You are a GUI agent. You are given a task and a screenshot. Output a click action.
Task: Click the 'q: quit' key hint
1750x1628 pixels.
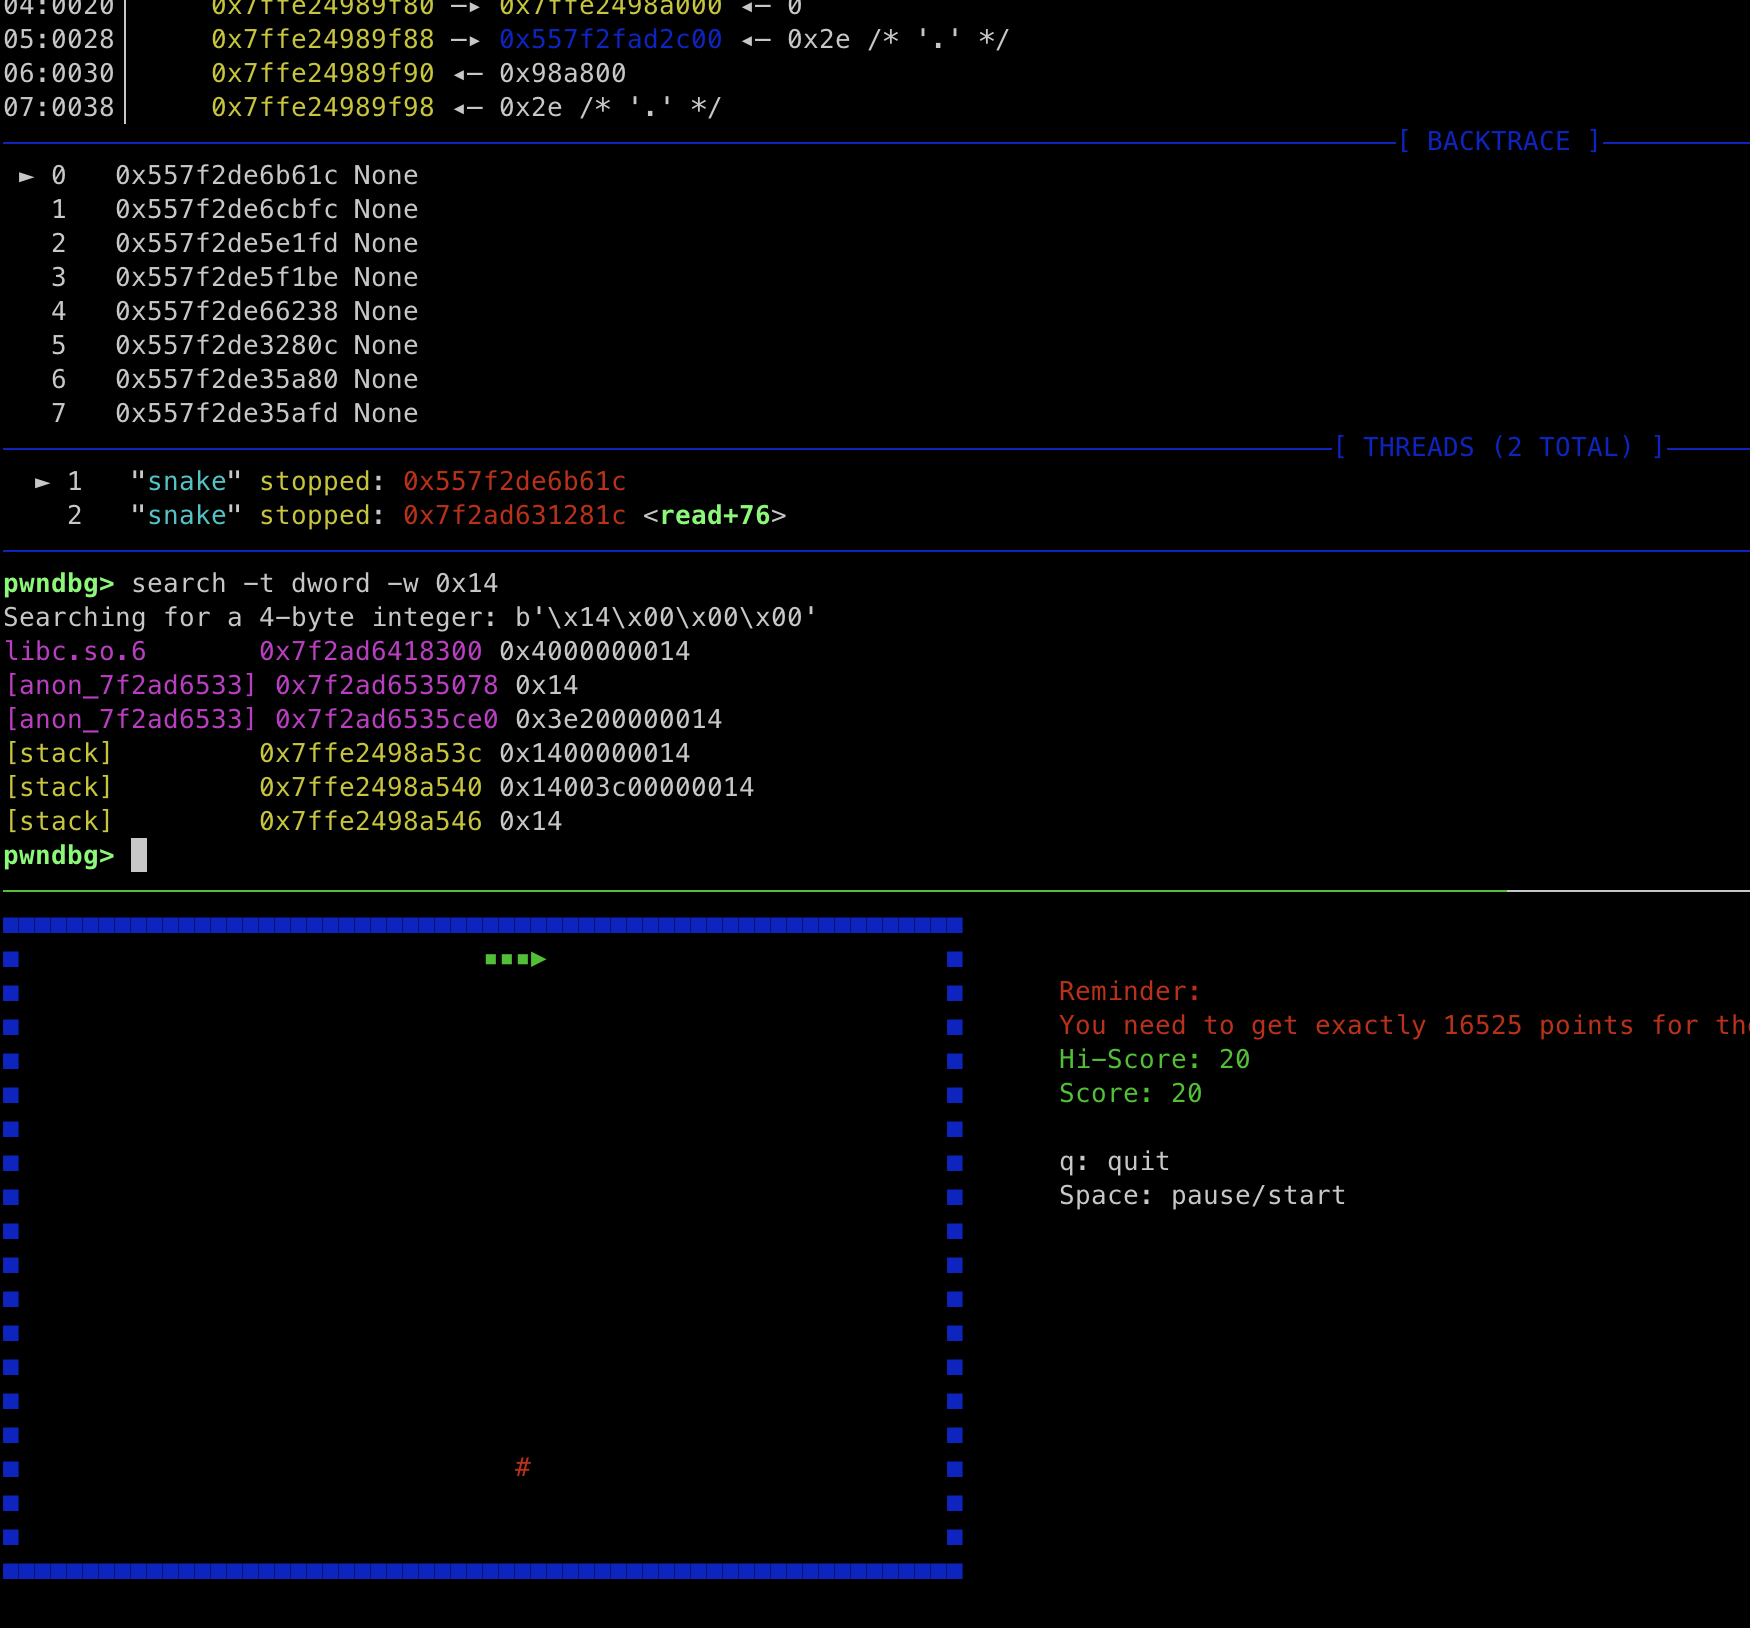tap(1115, 1161)
